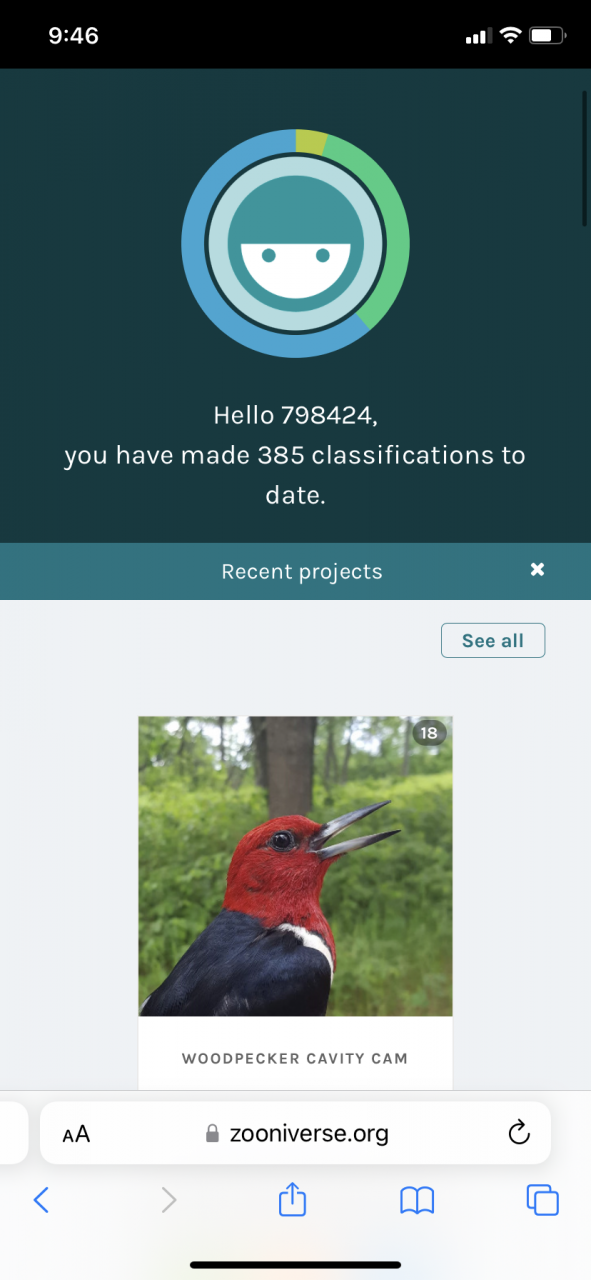This screenshot has height=1280, width=591.
Task: Click the See all button
Action: tap(493, 640)
